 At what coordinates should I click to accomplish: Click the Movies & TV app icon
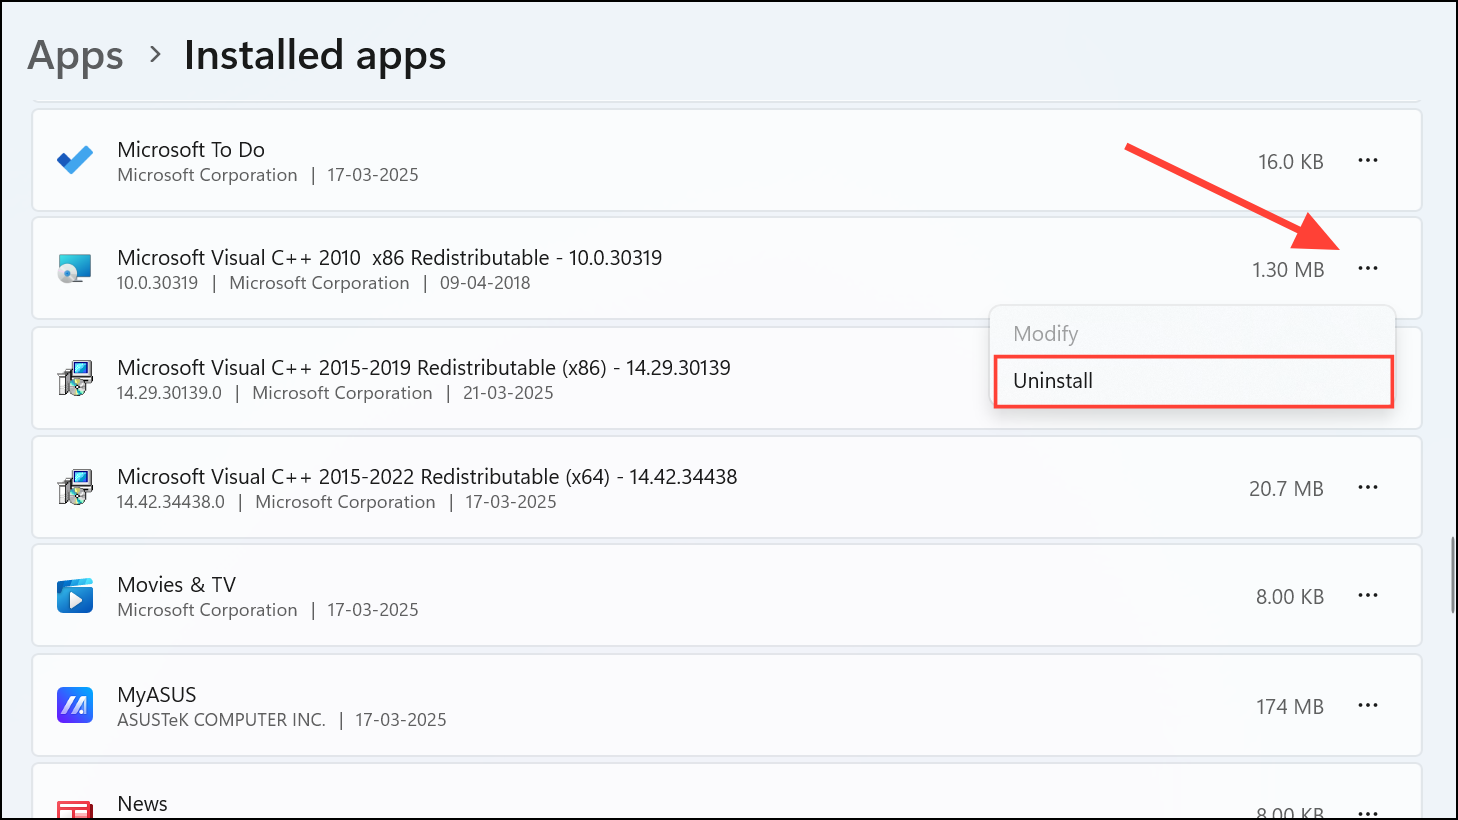tap(75, 596)
